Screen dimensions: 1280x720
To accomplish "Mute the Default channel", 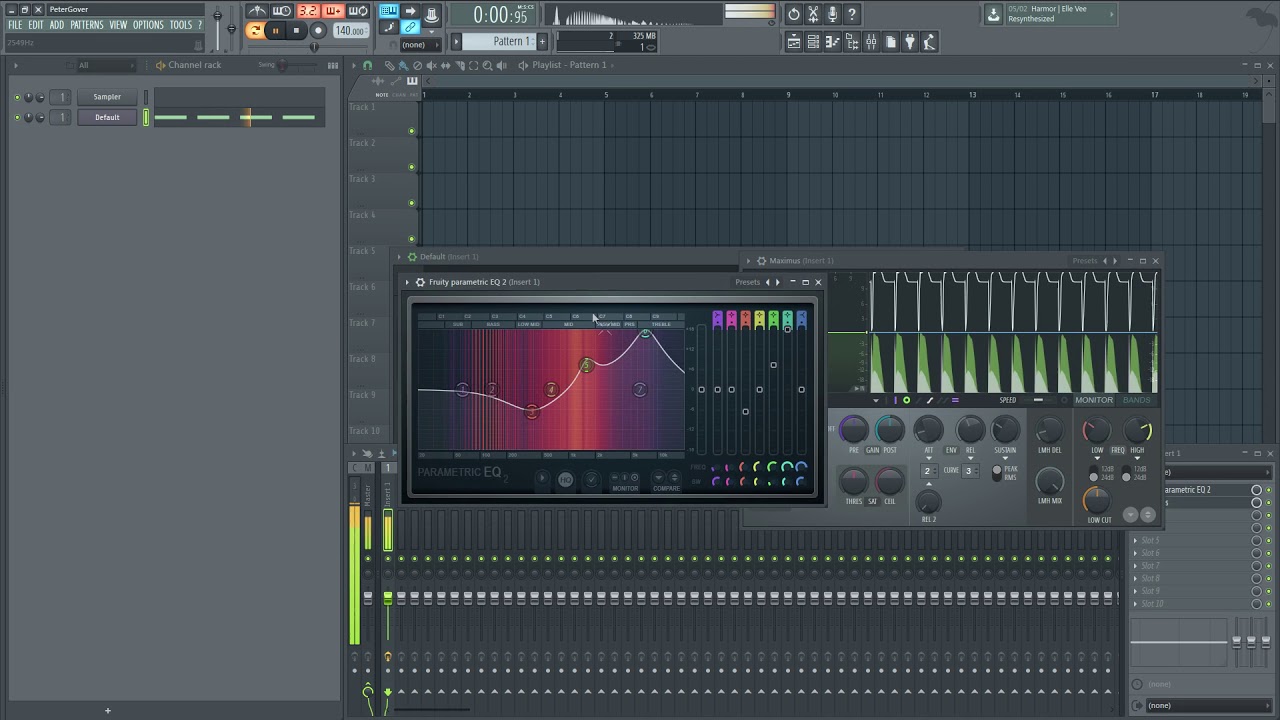I will click(x=17, y=117).
